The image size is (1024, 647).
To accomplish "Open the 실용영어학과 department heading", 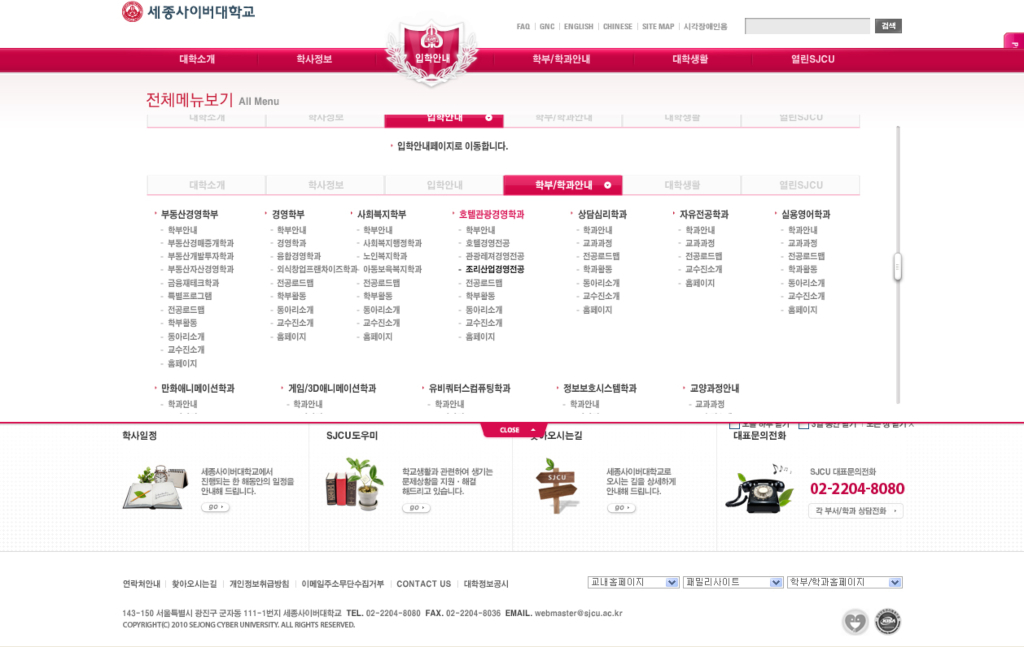I will pos(806,214).
